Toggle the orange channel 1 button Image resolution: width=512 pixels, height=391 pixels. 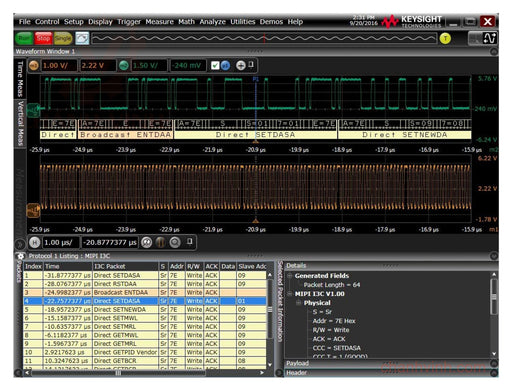point(34,65)
